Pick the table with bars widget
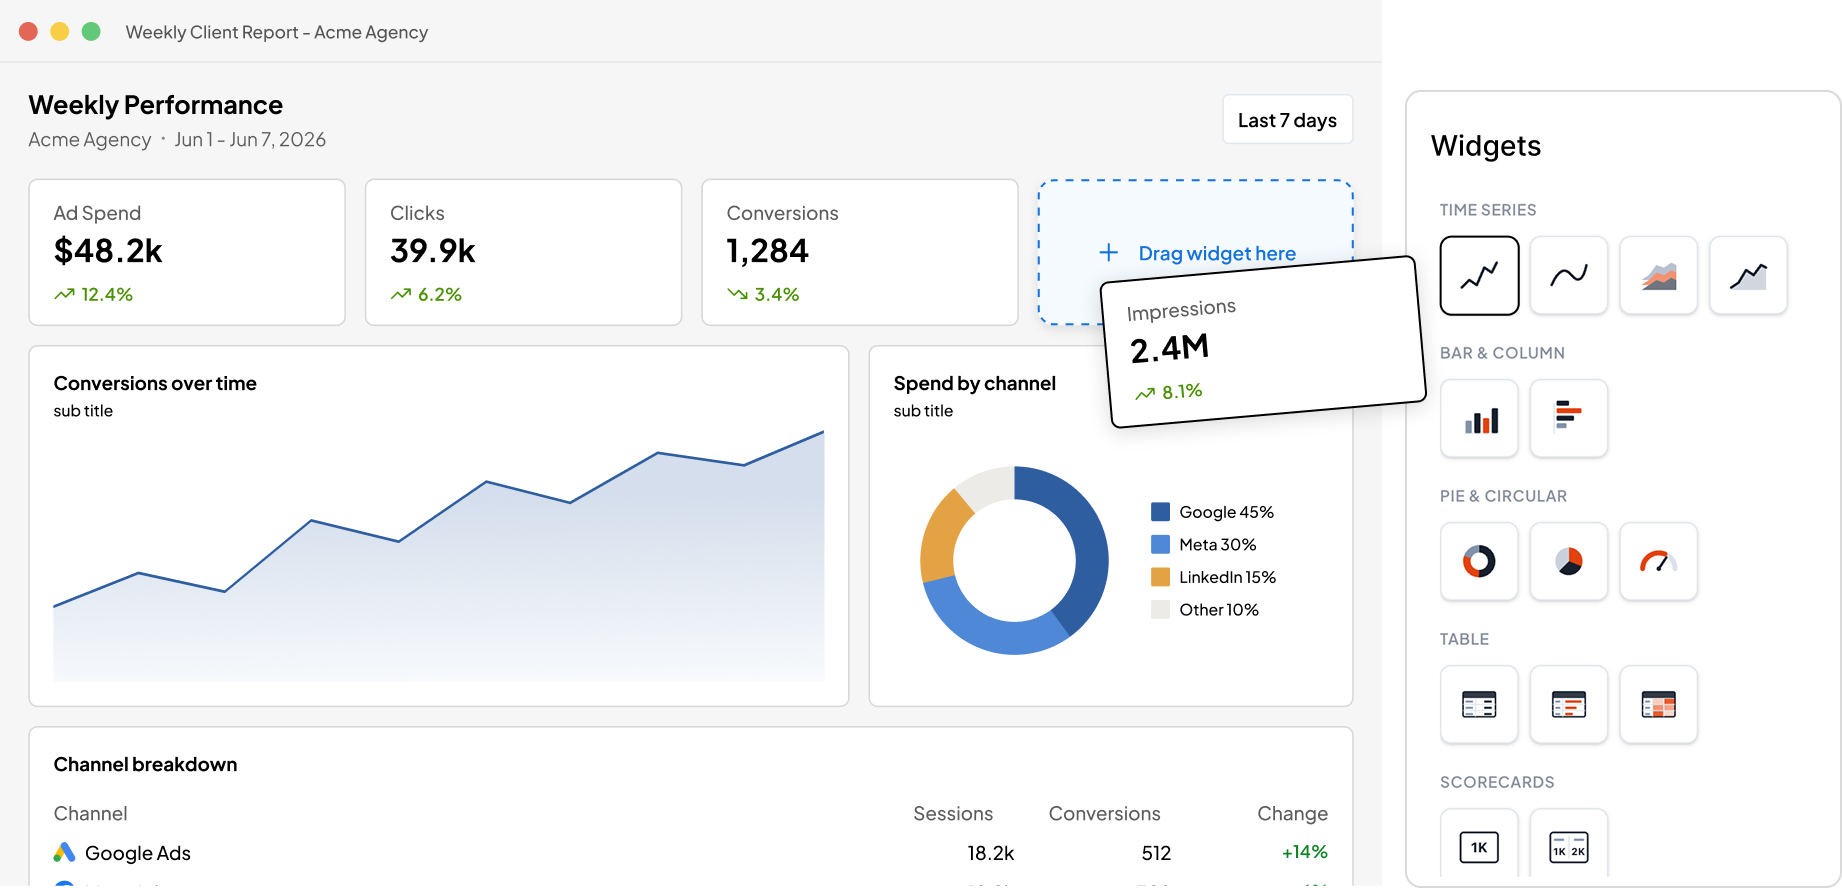This screenshot has width=1842, height=888. (1568, 704)
